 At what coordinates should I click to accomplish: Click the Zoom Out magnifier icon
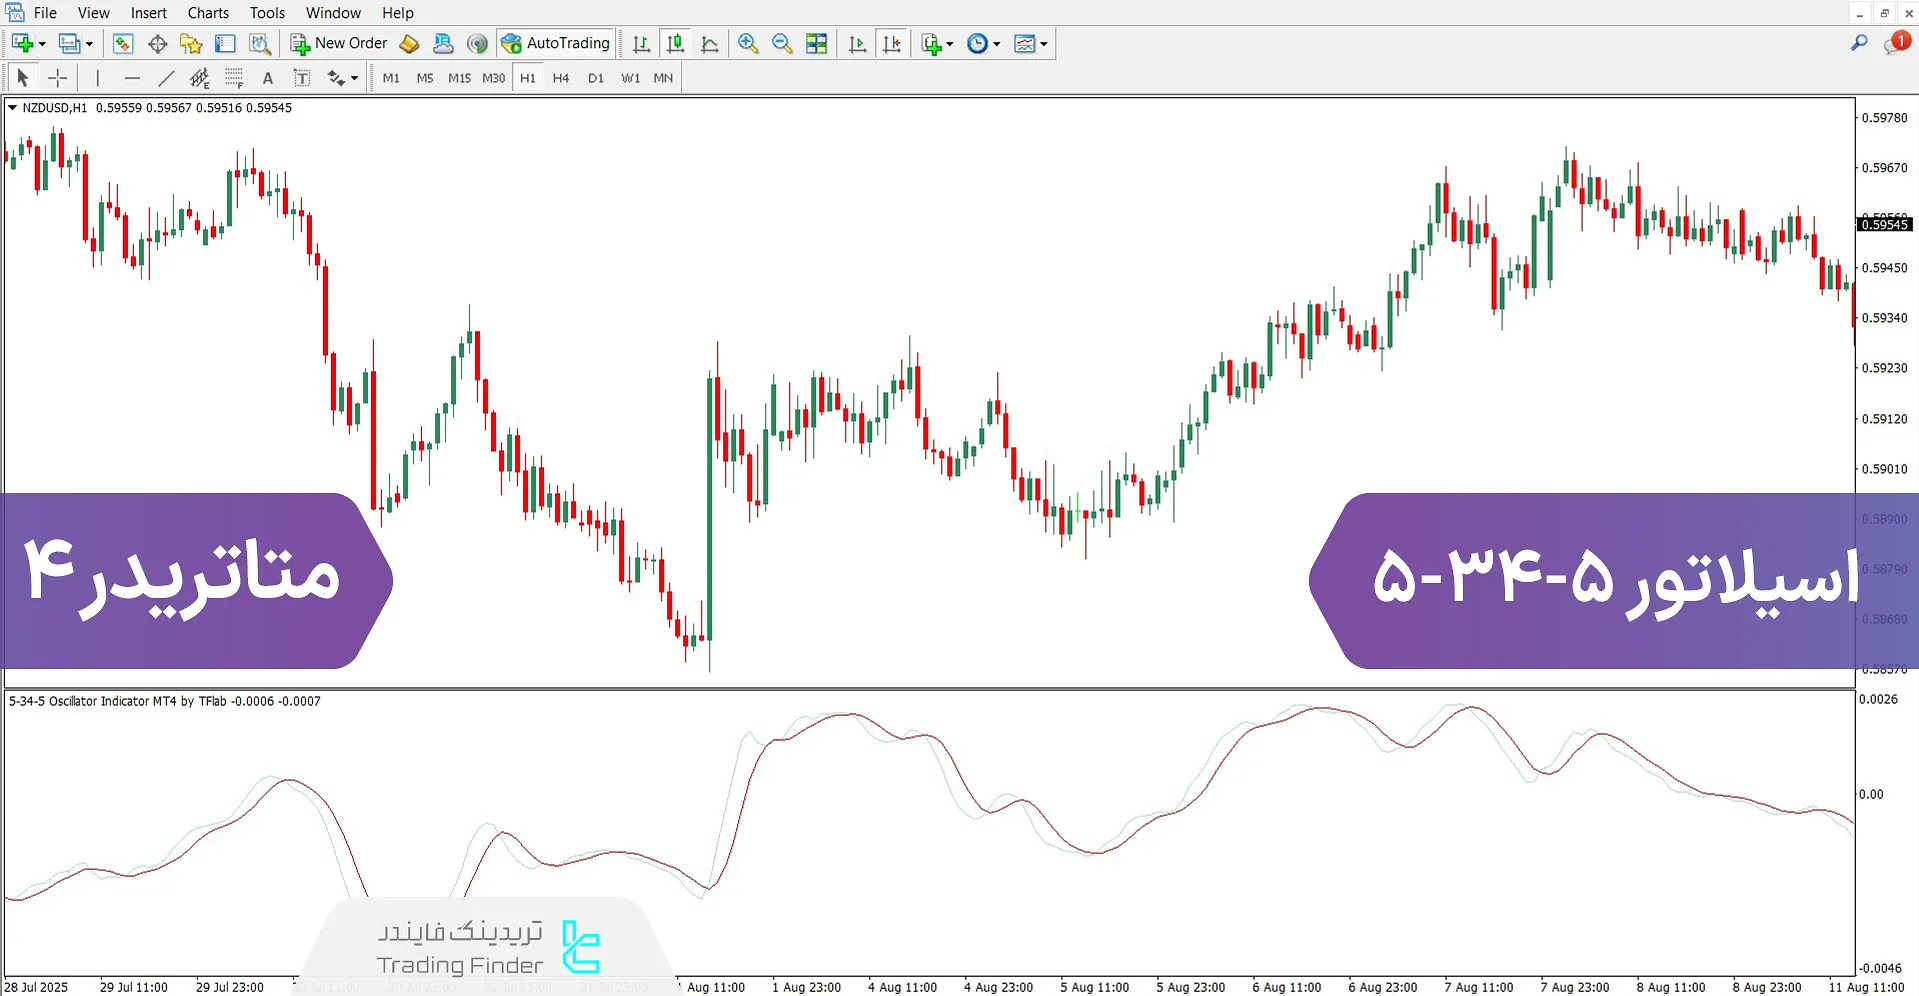782,43
